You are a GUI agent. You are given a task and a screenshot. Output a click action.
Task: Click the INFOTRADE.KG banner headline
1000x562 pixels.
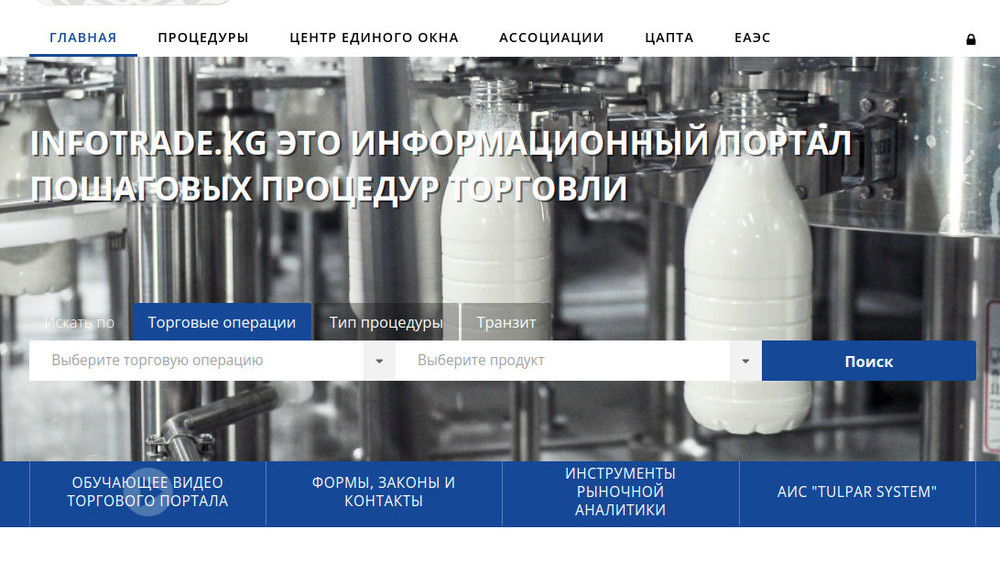pos(440,165)
